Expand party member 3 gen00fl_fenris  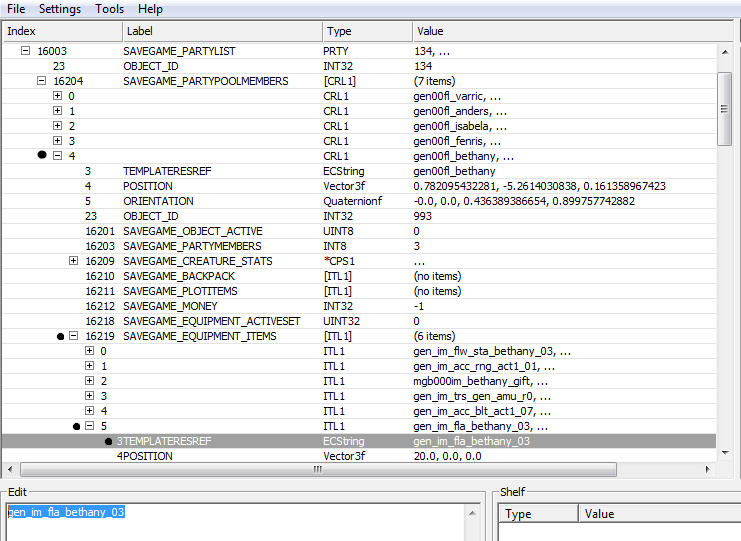coord(57,141)
